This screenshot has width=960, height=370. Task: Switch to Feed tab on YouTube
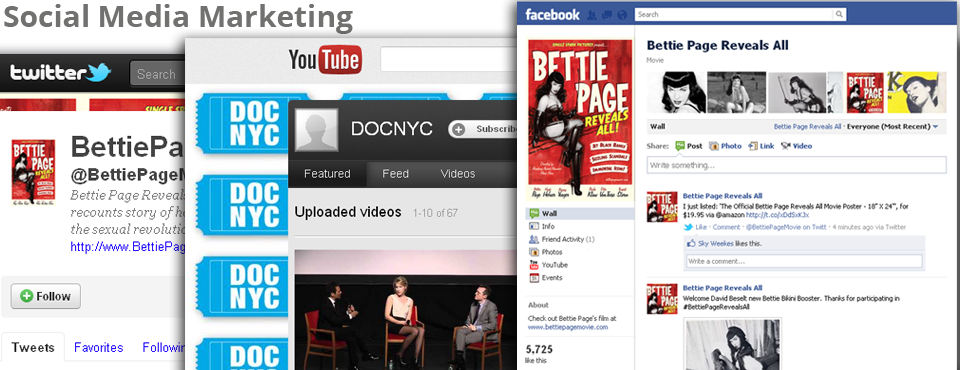click(x=396, y=174)
